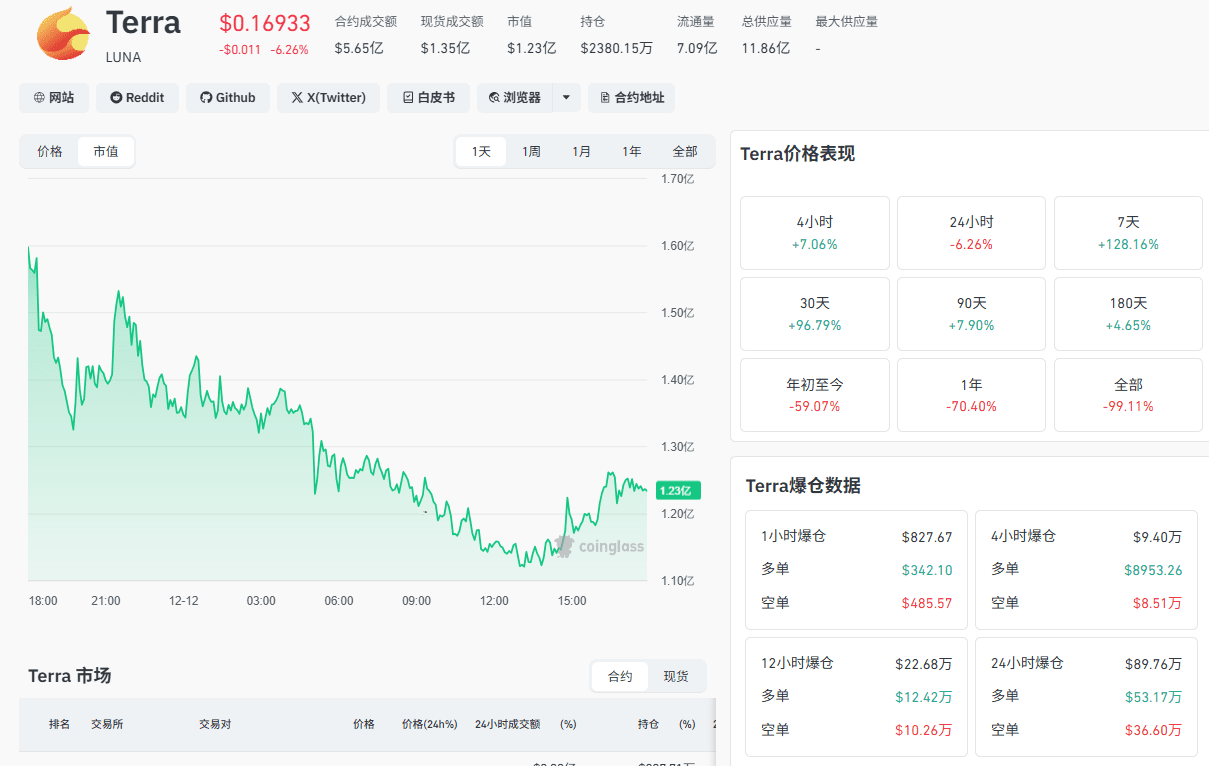Click the 流通量 7.09亿 stat
1209x766 pixels.
[697, 35]
